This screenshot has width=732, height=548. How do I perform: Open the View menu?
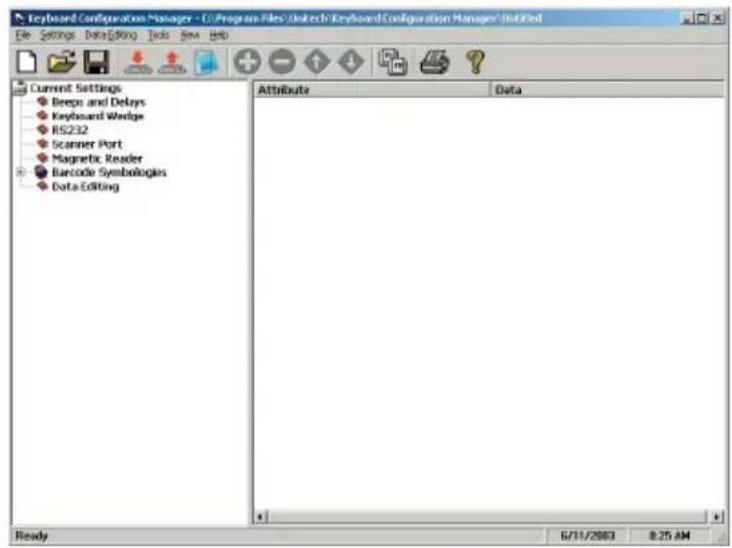click(x=190, y=35)
